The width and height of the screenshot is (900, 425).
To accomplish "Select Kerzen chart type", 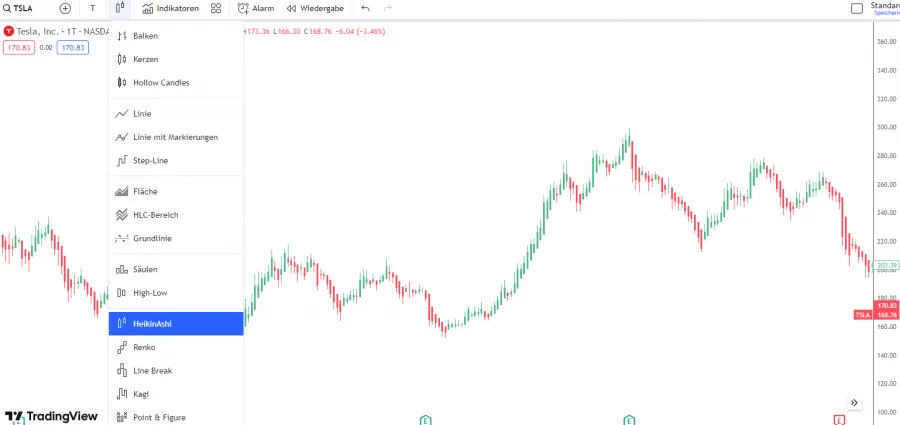I will (x=176, y=59).
